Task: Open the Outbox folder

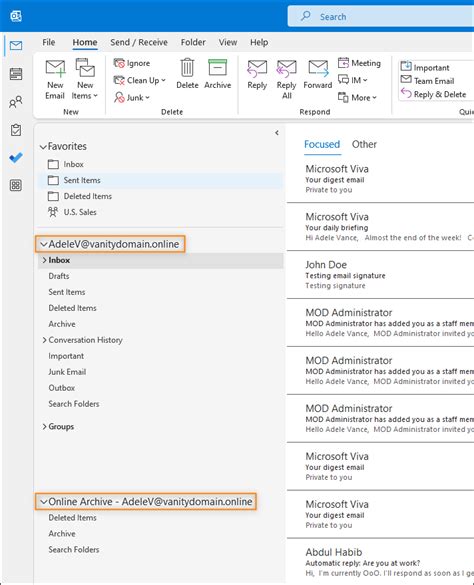Action: [160, 388]
